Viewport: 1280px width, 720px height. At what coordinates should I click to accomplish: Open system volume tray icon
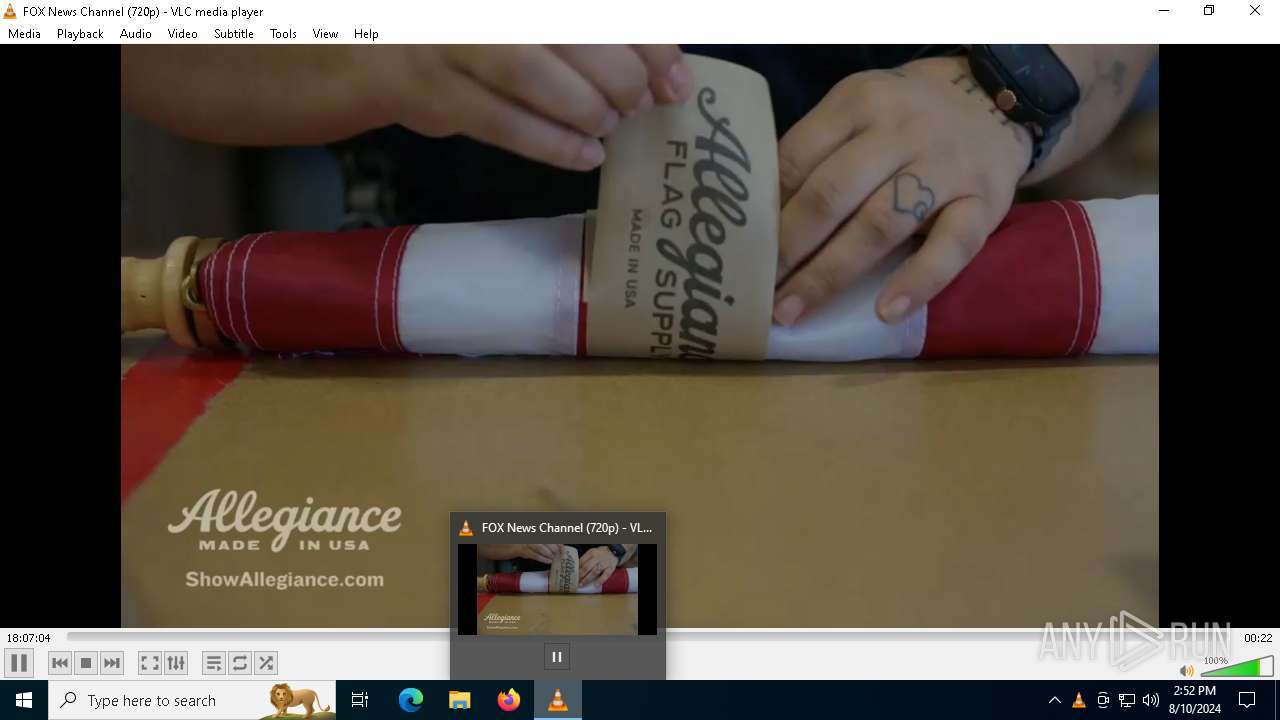tap(1151, 700)
